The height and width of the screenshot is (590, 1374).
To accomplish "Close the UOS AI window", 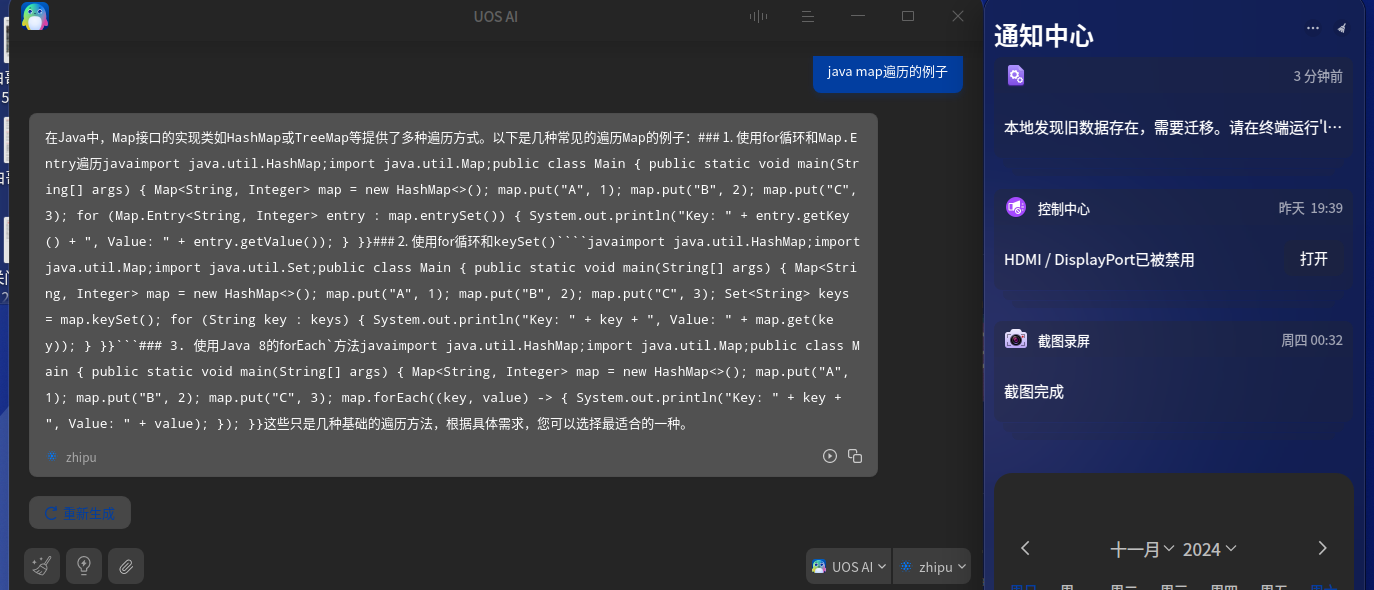I will [958, 16].
